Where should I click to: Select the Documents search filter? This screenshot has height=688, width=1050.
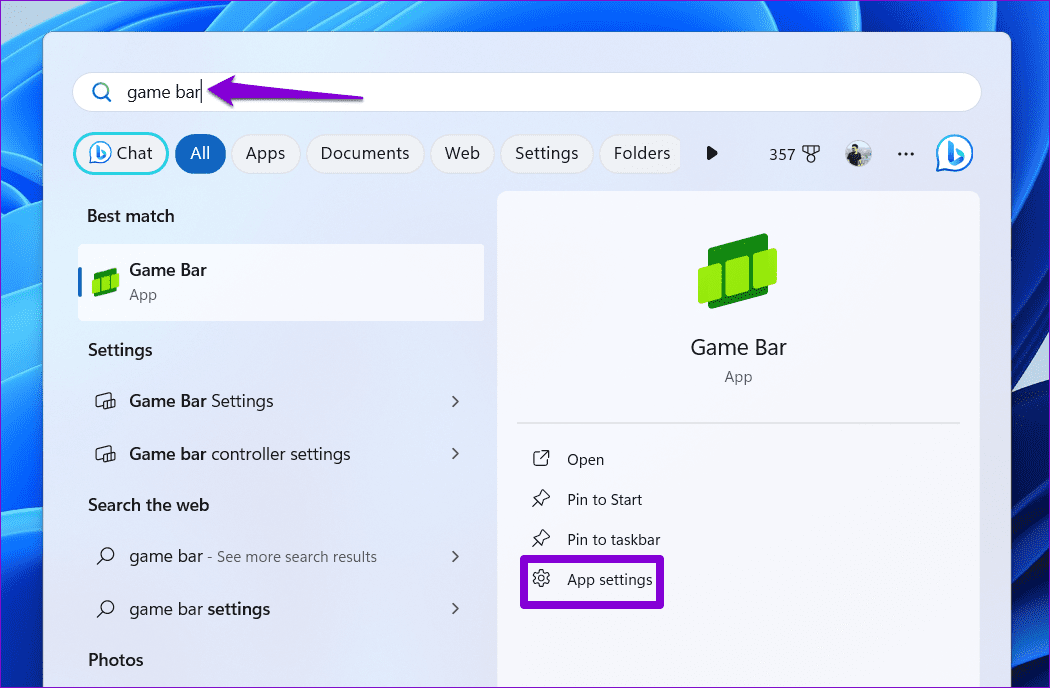[x=365, y=153]
